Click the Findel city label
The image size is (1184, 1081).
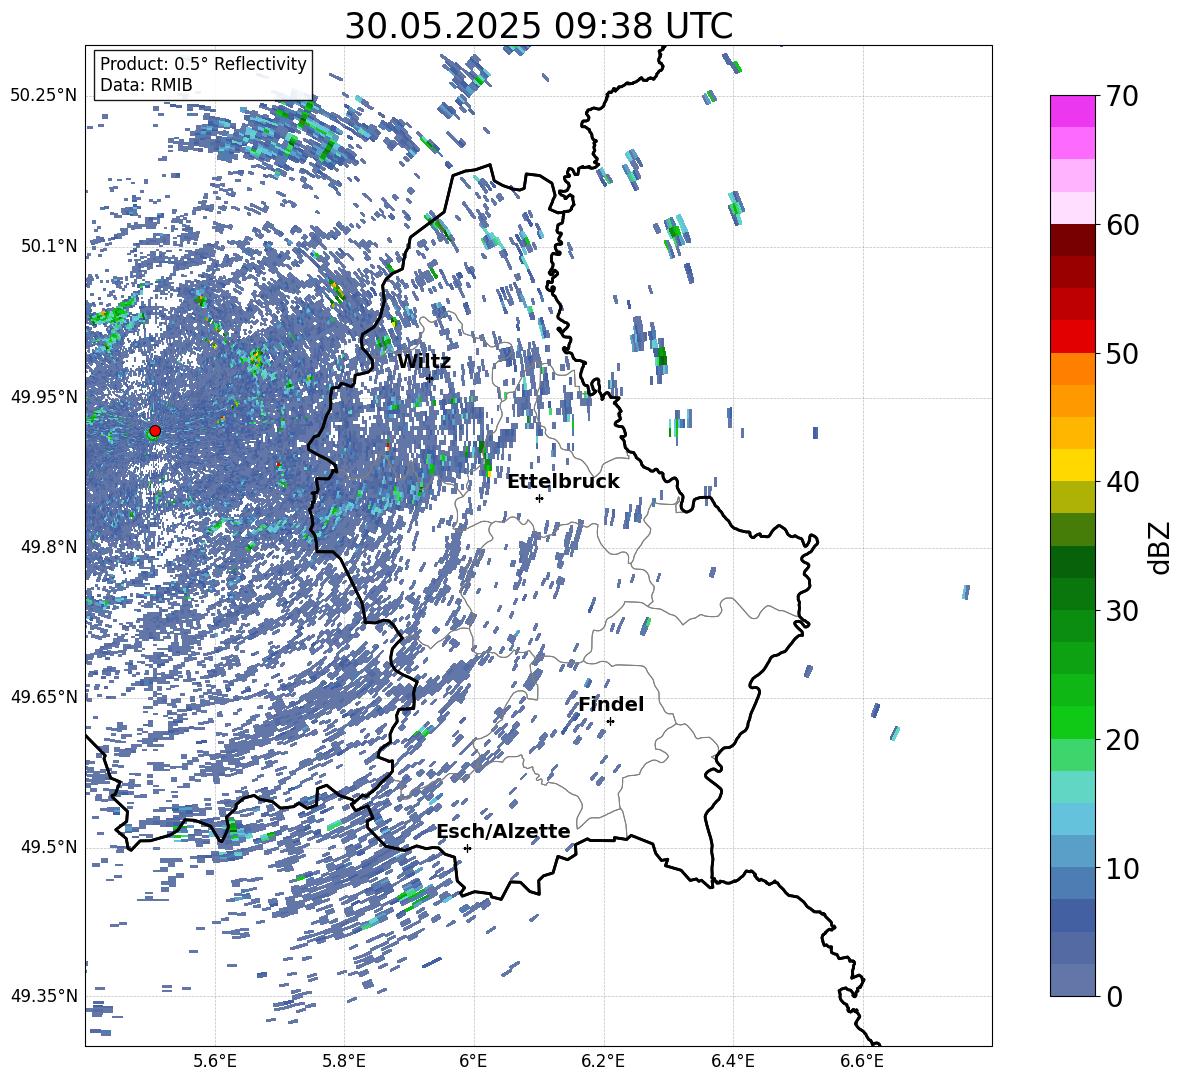click(x=611, y=704)
